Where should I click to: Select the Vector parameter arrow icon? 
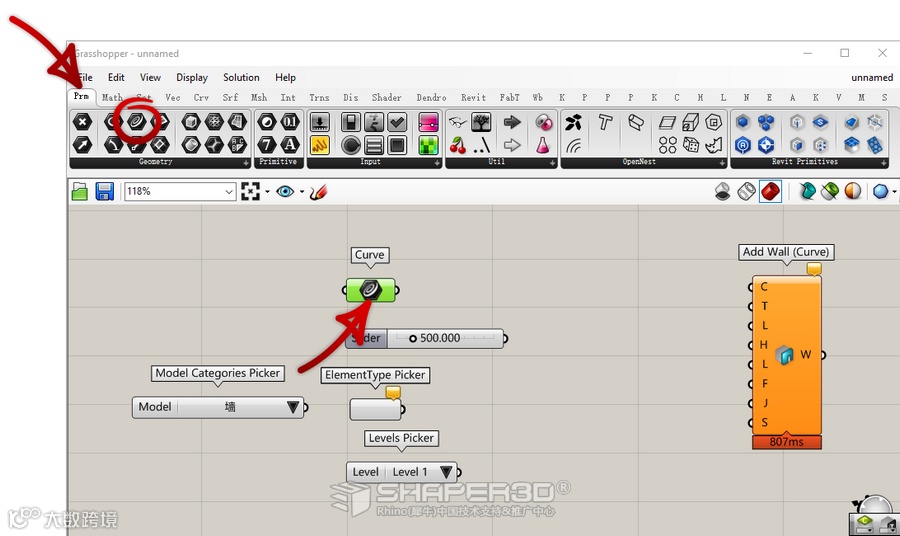tap(83, 145)
